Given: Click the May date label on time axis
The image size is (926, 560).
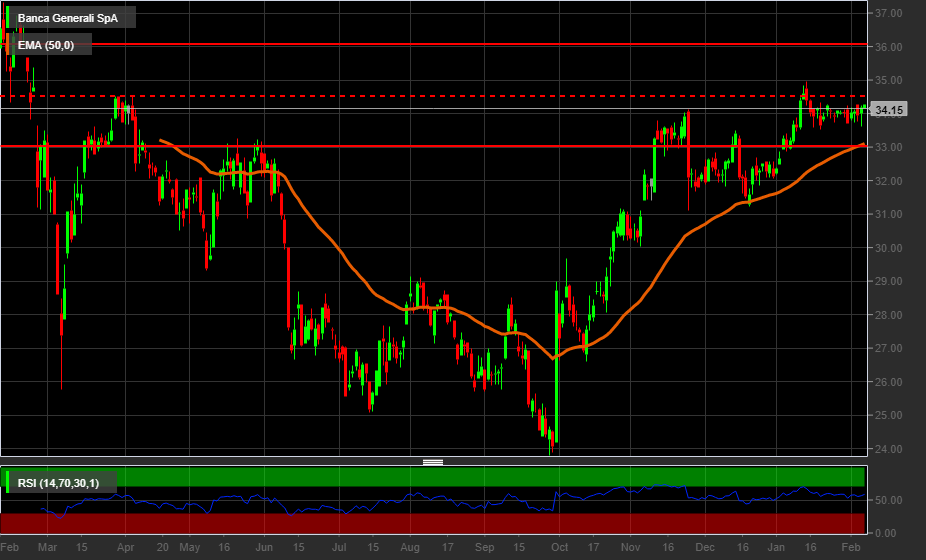Looking at the screenshot, I should pyautogui.click(x=190, y=547).
